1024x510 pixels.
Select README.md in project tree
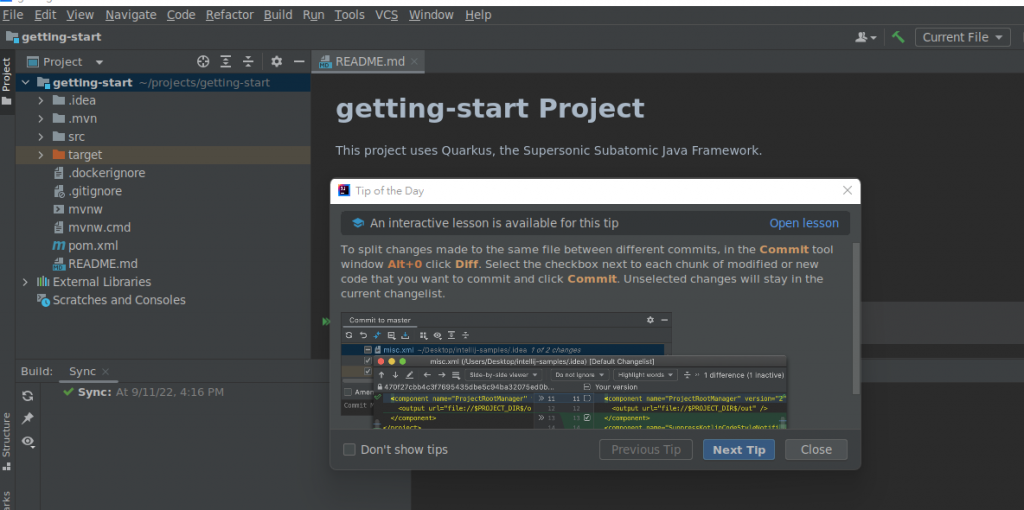[x=103, y=264]
